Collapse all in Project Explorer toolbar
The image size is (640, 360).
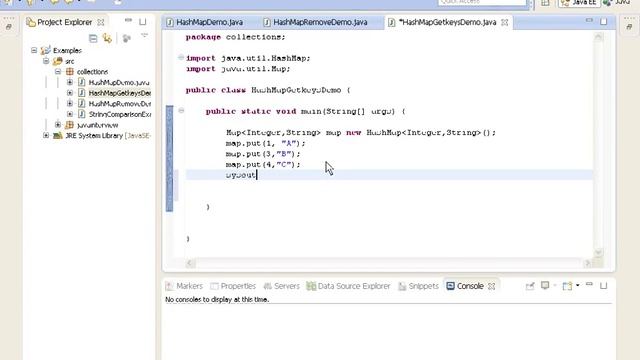(93, 38)
